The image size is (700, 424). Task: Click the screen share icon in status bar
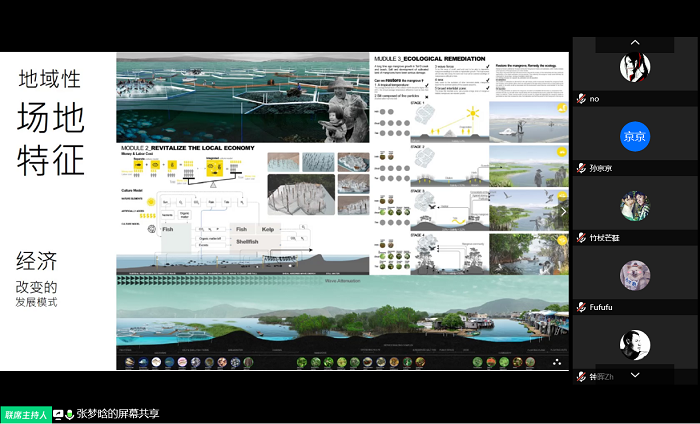[58, 414]
